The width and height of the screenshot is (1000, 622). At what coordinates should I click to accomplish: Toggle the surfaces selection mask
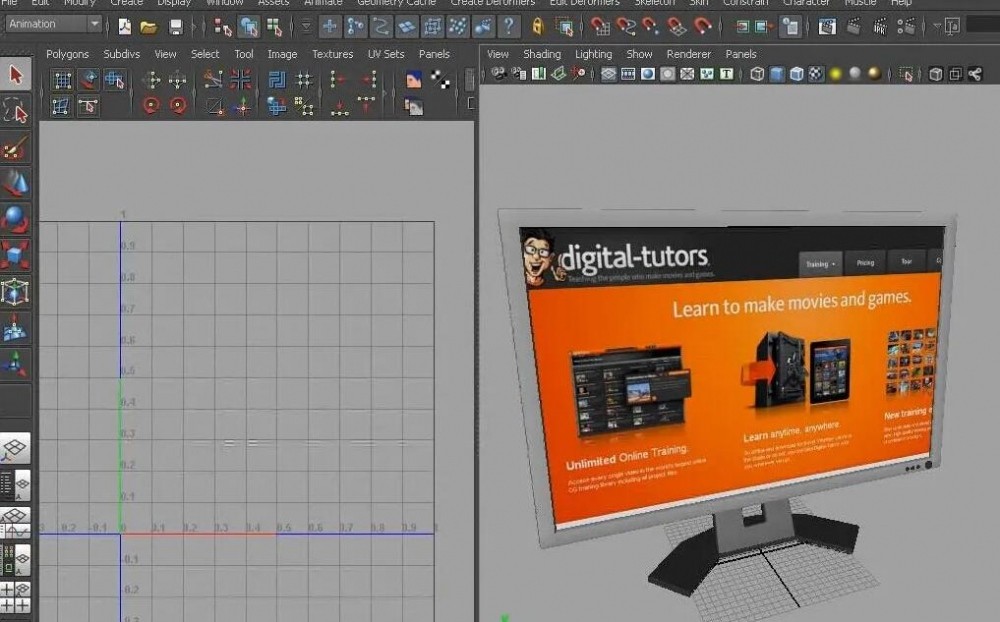point(406,27)
